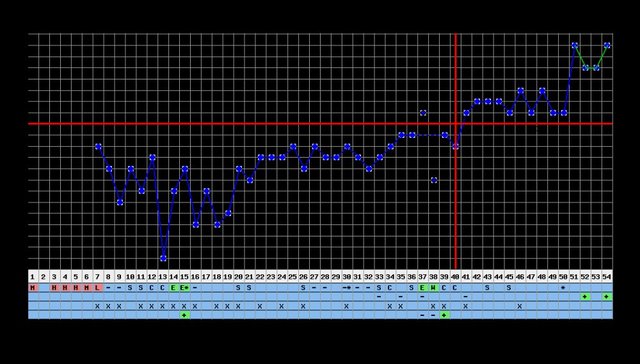Select the first S cell under day 10
The height and width of the screenshot is (364, 640).
tap(130, 288)
